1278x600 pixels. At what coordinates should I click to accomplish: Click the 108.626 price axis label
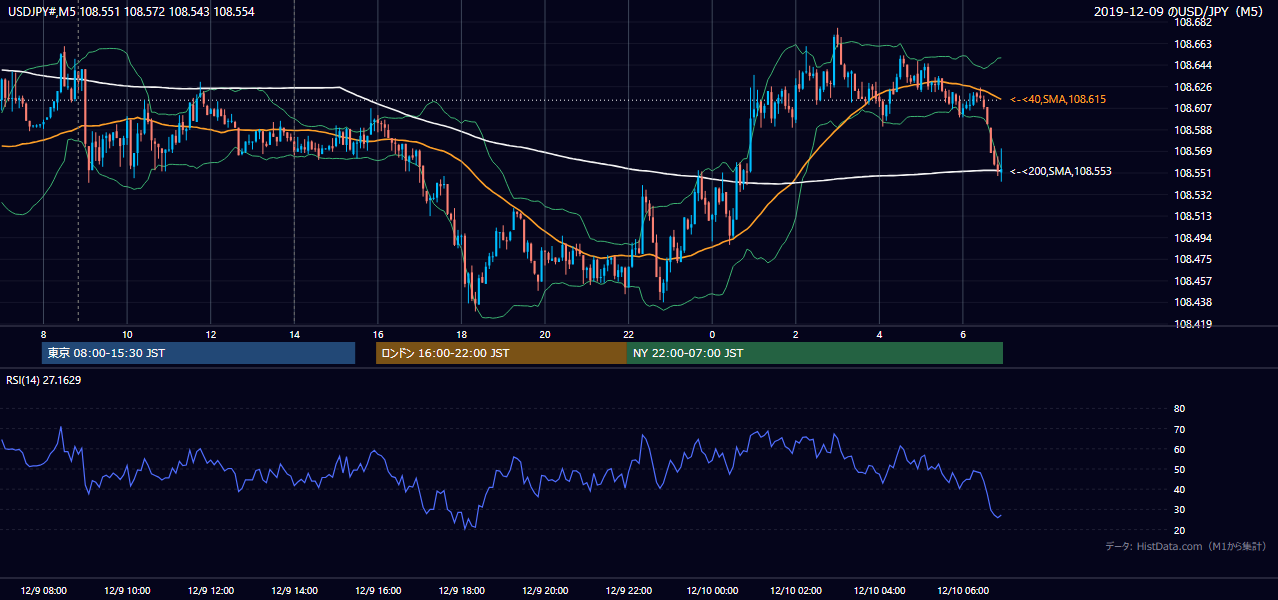click(1192, 87)
